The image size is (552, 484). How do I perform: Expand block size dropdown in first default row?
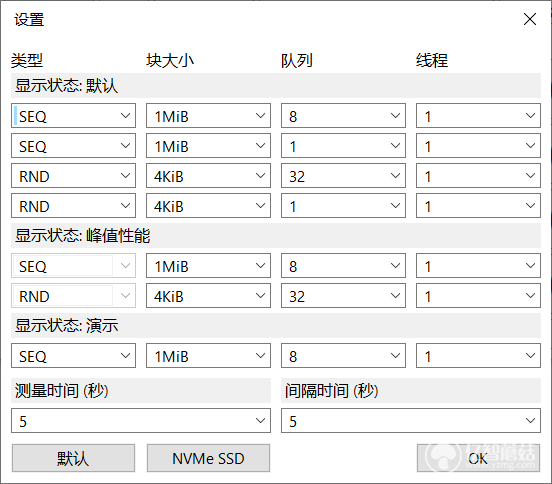pos(208,116)
